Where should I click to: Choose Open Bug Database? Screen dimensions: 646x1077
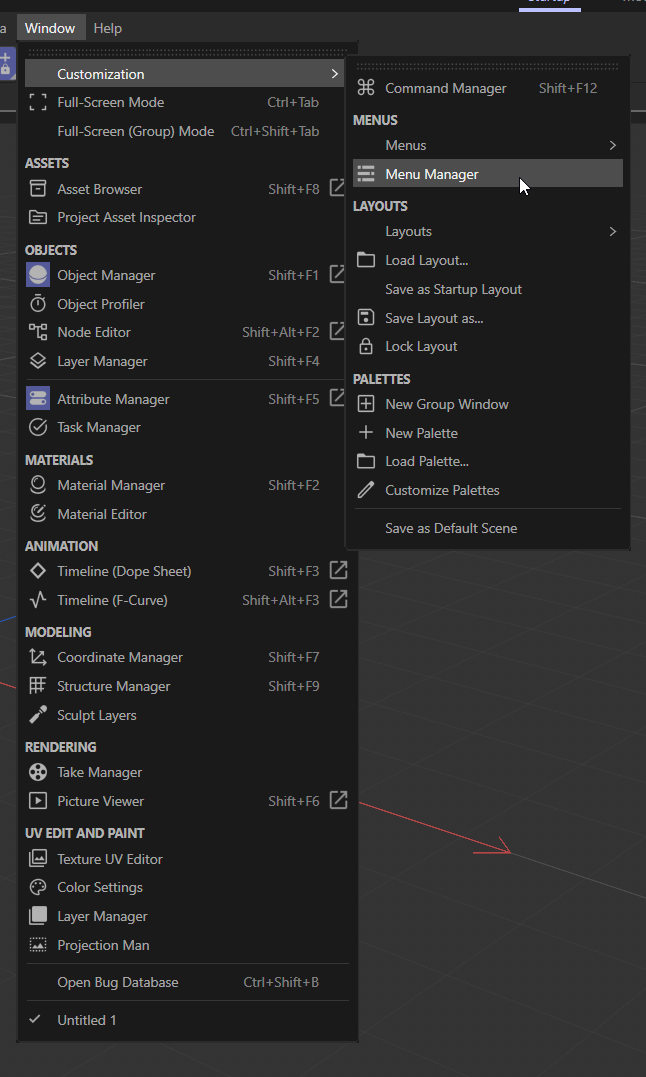coord(188,982)
